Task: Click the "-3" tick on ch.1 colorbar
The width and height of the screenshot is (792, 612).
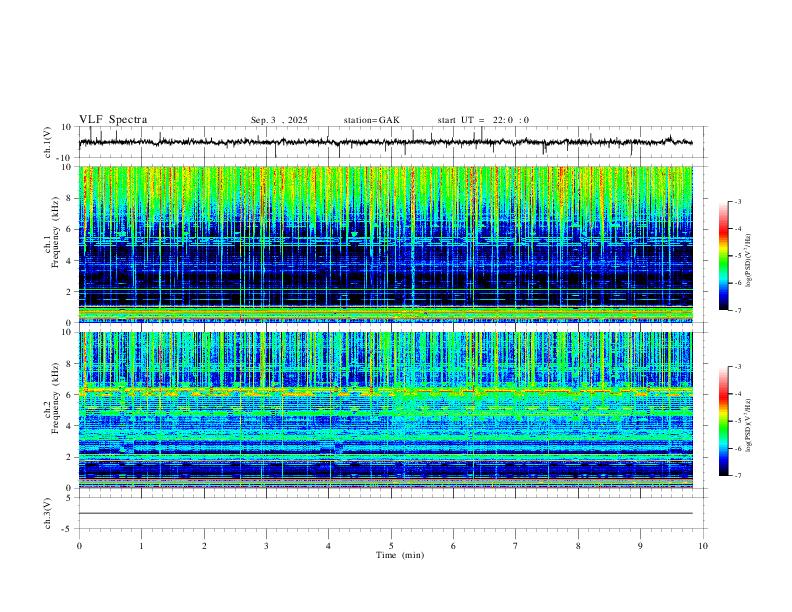Action: pos(738,201)
